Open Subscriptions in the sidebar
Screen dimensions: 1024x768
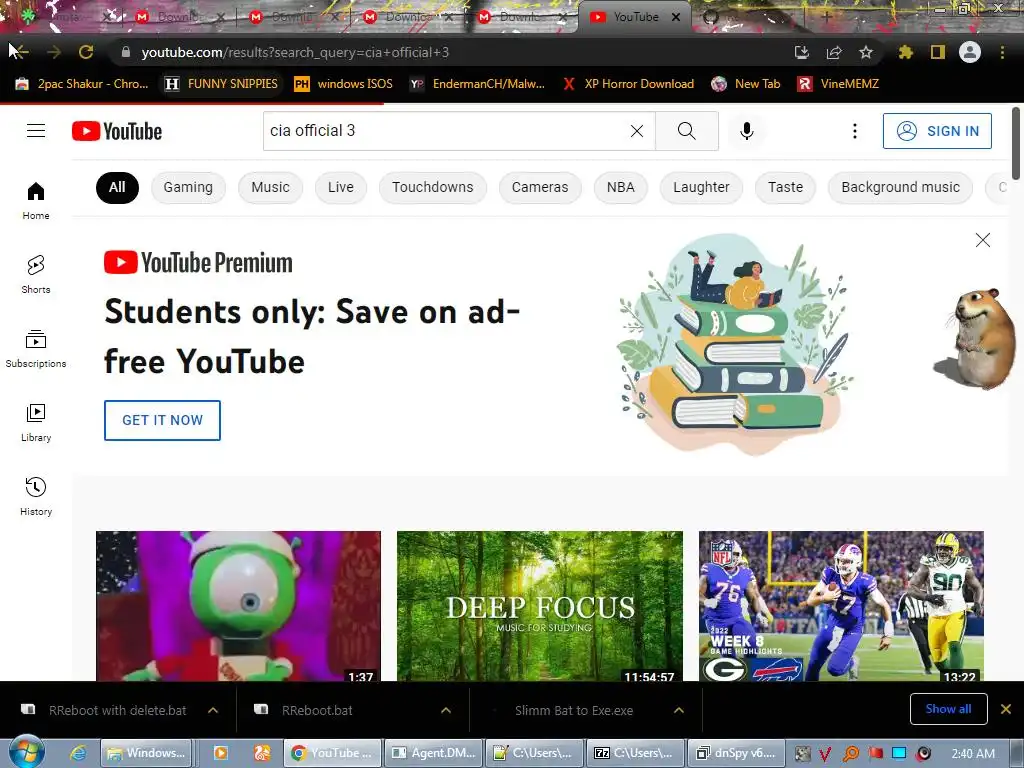tap(36, 349)
